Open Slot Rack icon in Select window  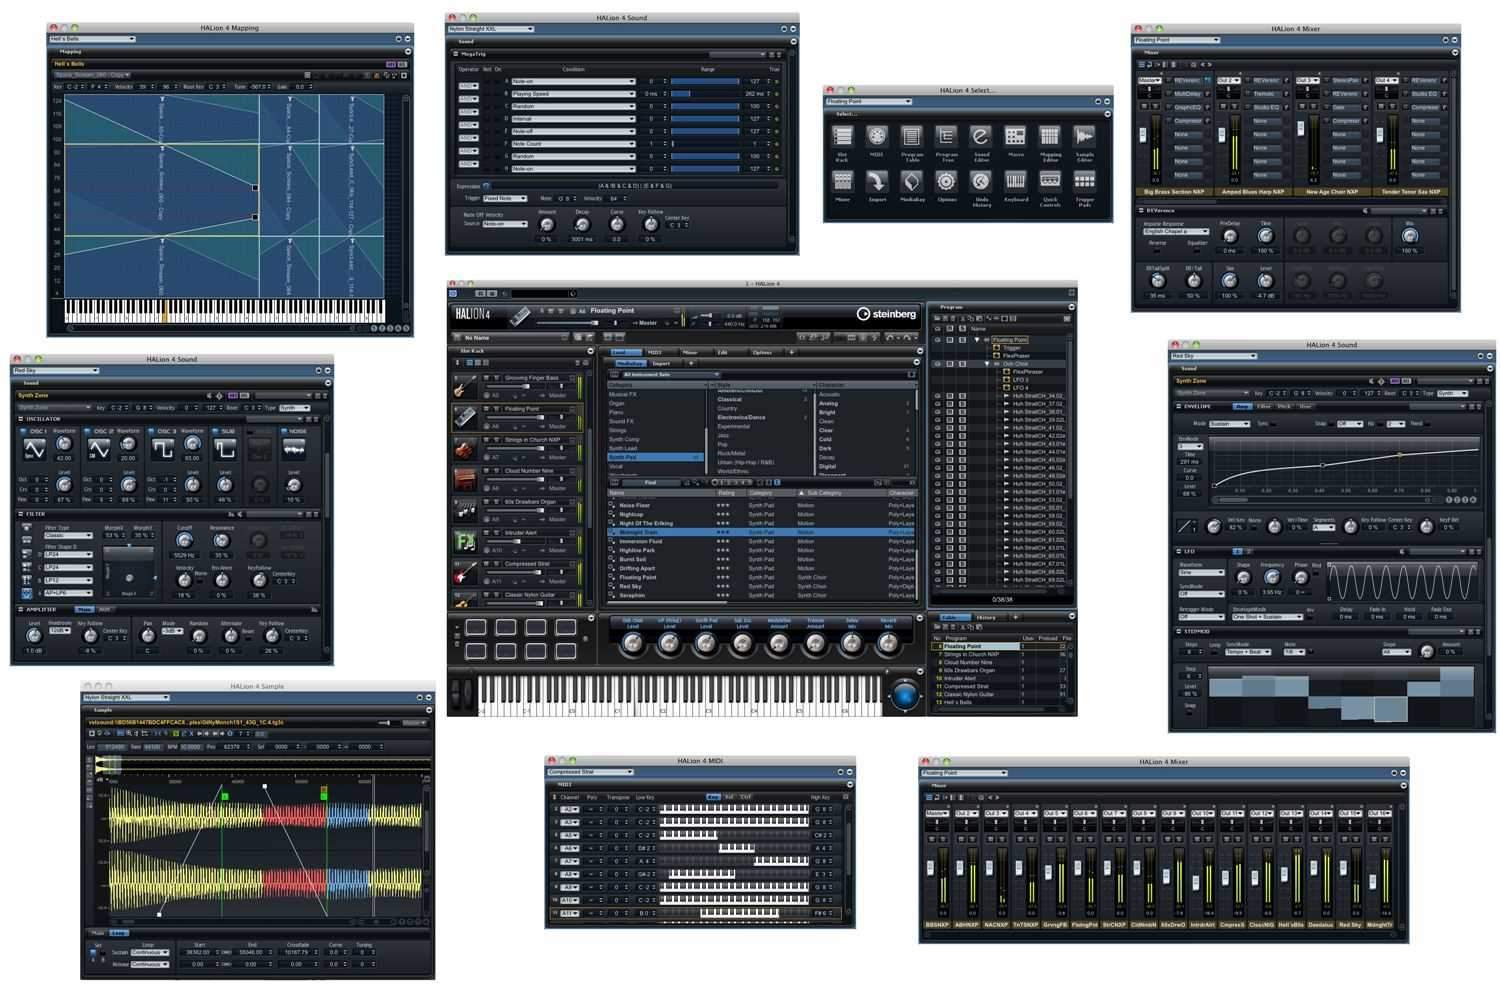point(843,136)
